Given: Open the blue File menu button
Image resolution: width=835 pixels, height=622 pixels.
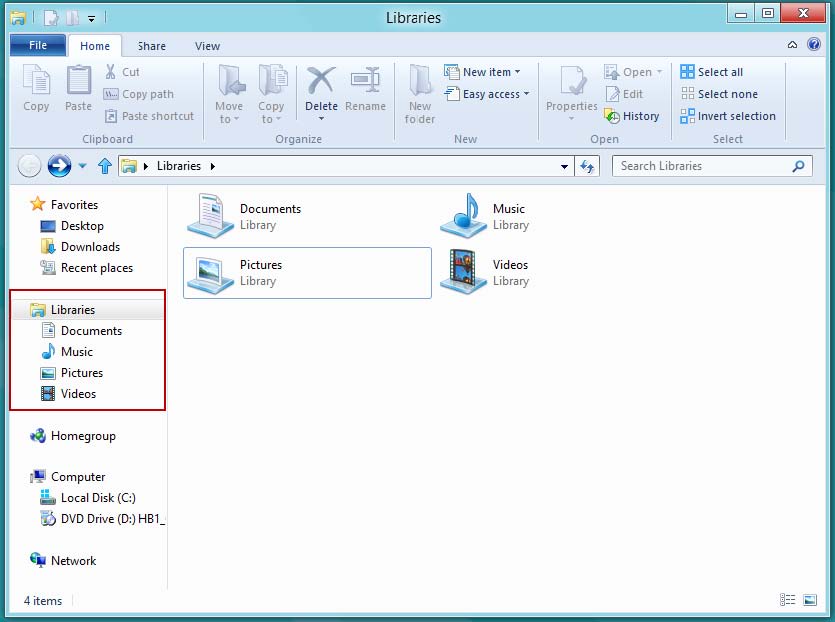Looking at the screenshot, I should point(38,46).
